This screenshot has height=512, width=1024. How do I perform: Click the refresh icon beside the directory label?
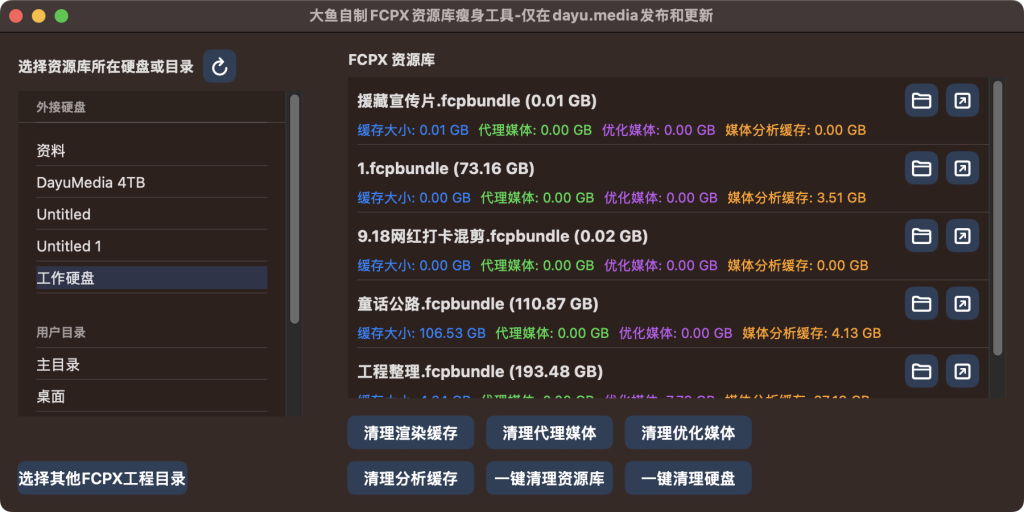coord(220,67)
